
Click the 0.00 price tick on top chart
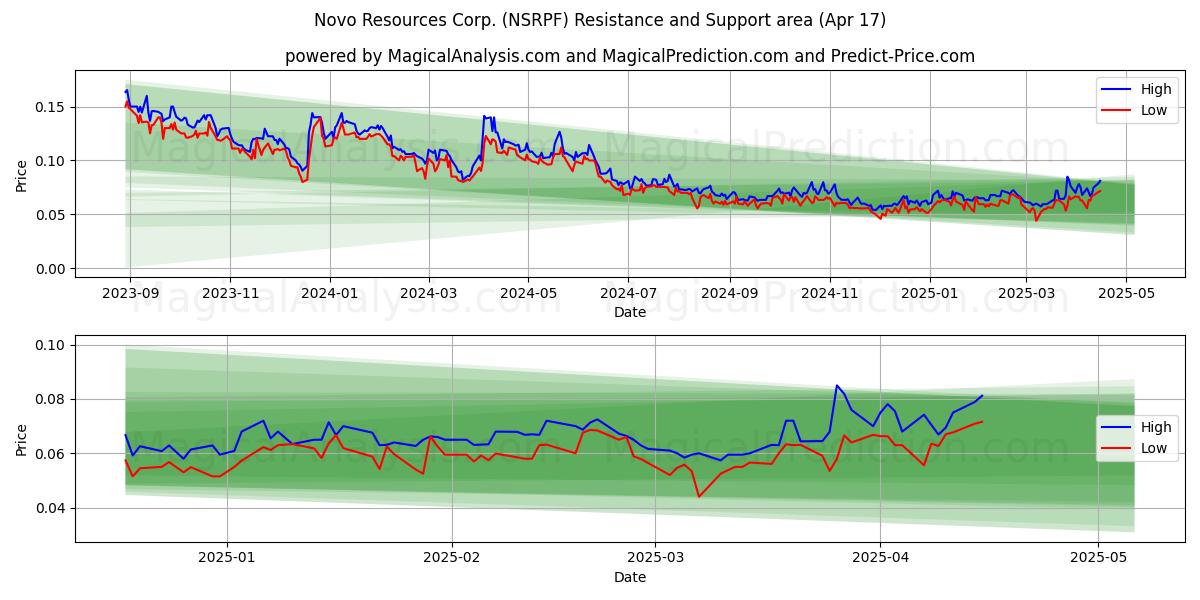52,269
